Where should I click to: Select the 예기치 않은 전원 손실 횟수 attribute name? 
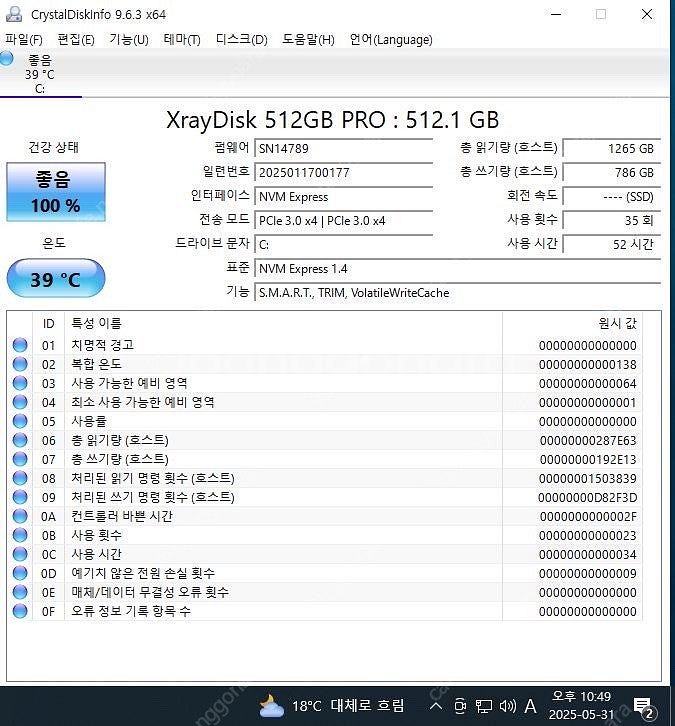[143, 573]
